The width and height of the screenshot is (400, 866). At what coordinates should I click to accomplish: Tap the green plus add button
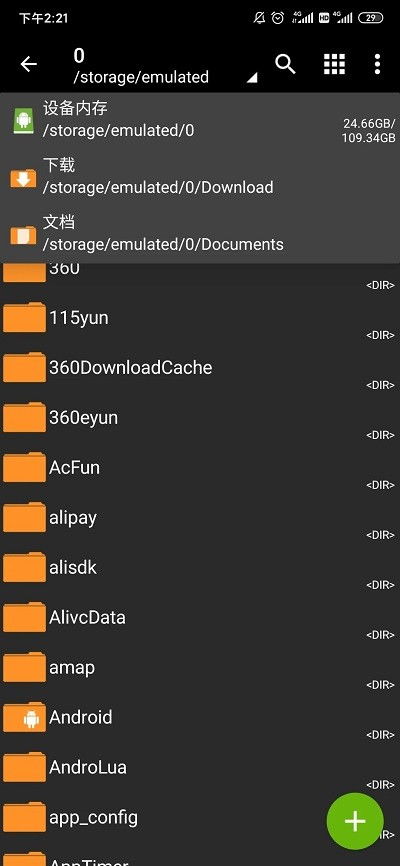click(355, 821)
